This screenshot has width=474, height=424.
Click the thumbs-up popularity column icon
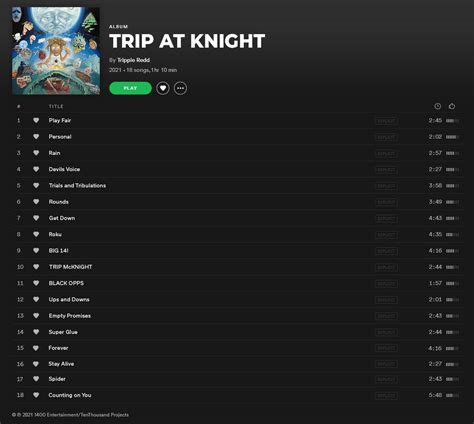(x=452, y=106)
